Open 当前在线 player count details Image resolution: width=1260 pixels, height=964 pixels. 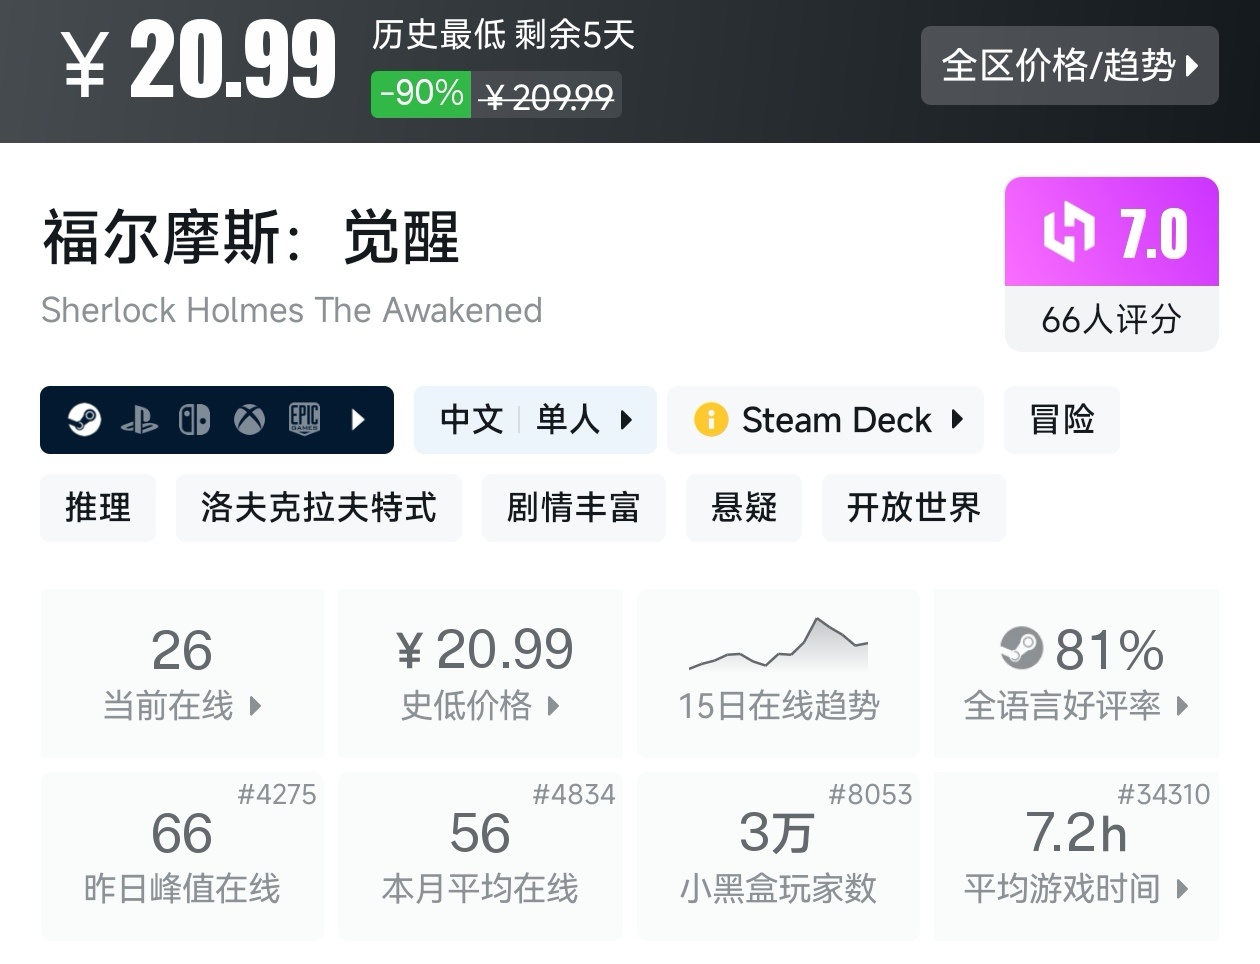point(182,673)
